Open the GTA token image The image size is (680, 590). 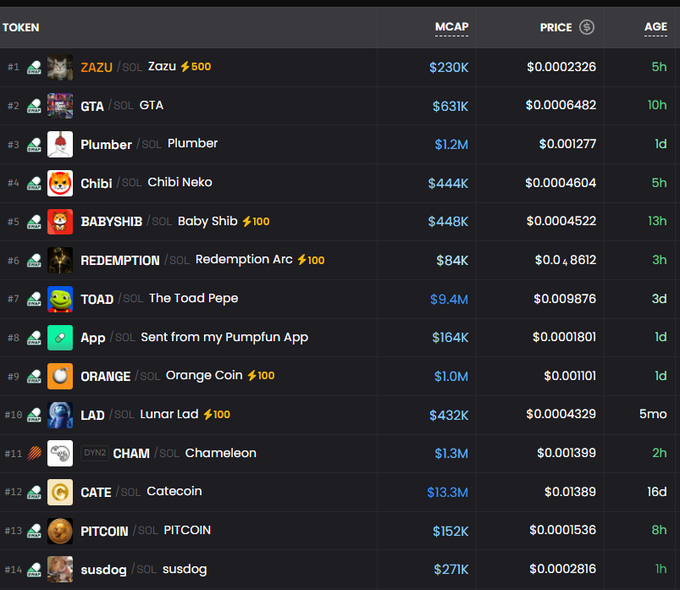(x=60, y=106)
